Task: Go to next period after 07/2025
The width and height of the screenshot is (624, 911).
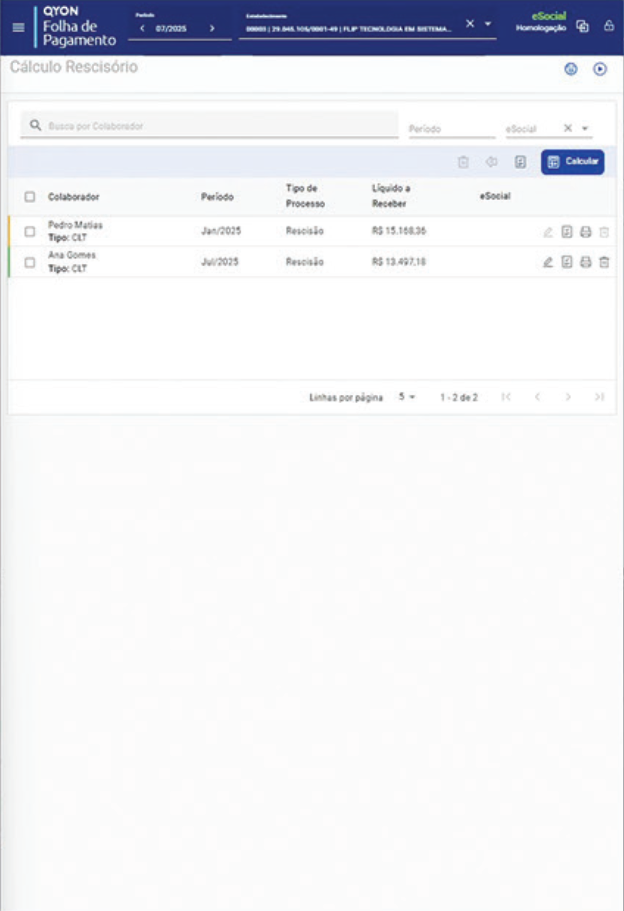Action: (212, 28)
